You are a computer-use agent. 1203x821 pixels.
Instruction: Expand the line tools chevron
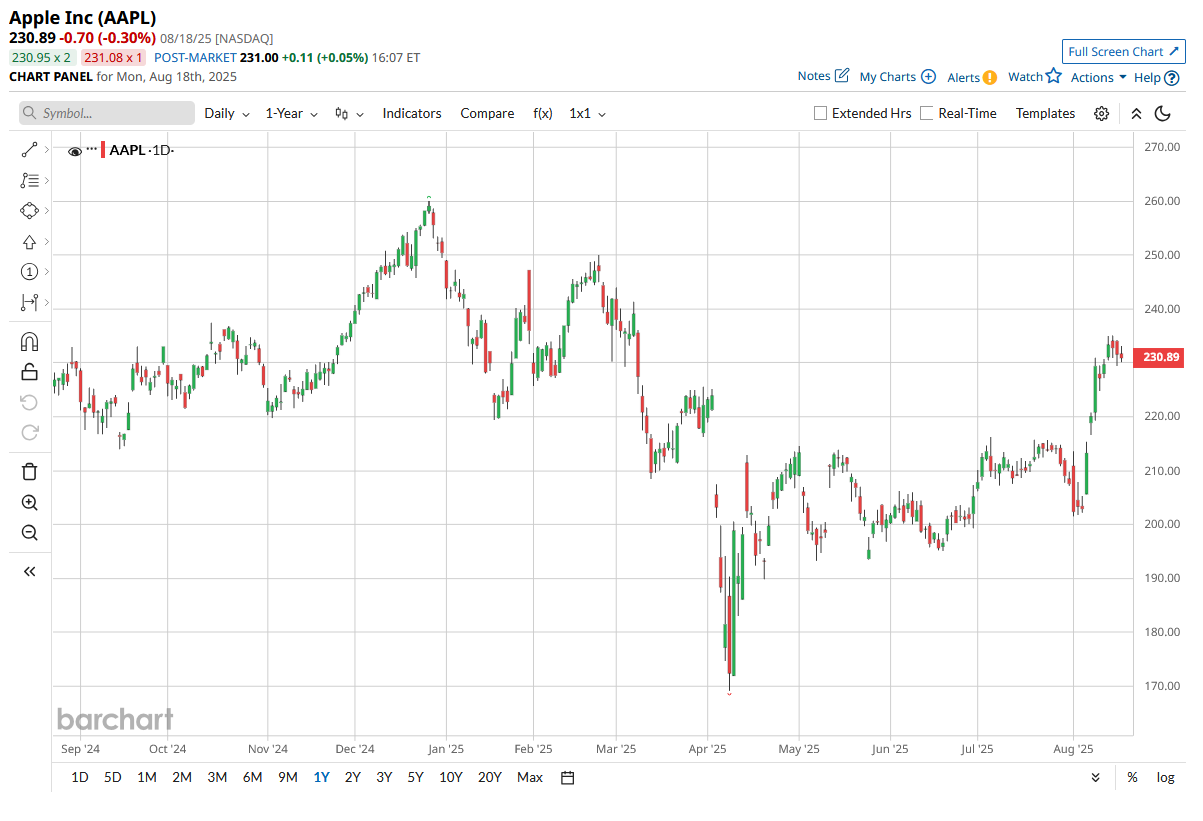(x=47, y=150)
